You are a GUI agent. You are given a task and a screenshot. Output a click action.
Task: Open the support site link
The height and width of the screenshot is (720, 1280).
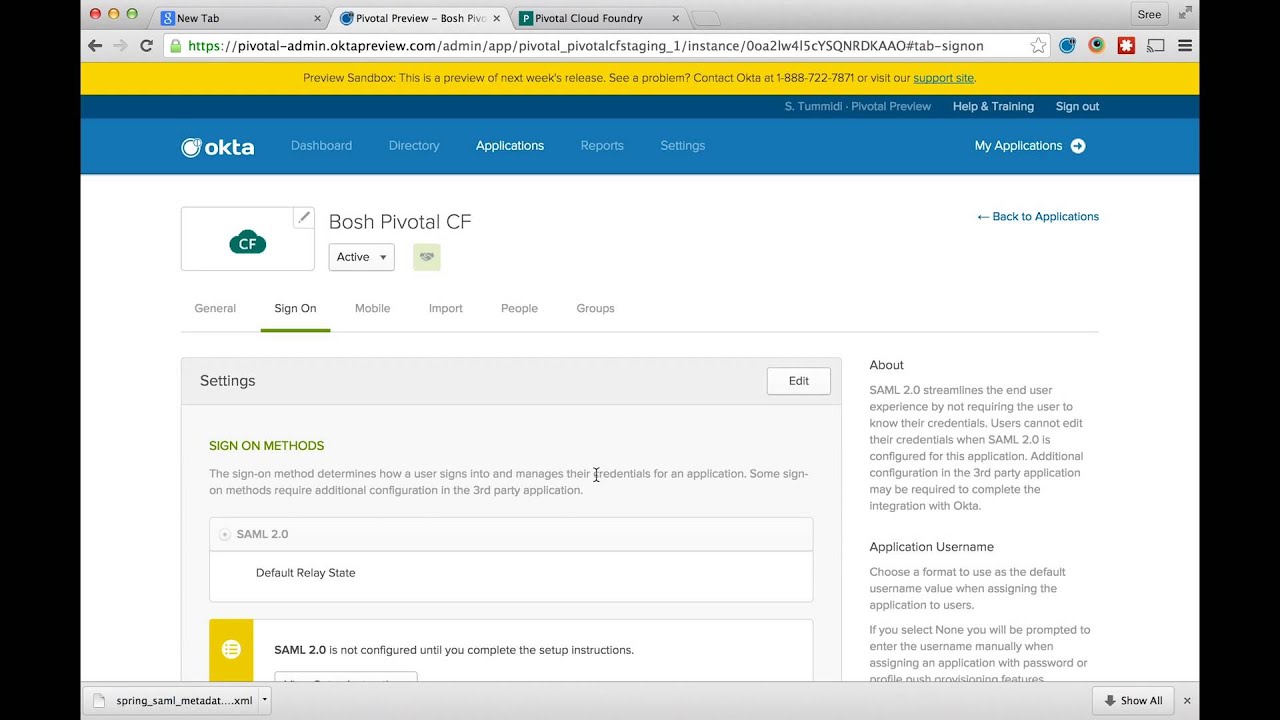pyautogui.click(x=943, y=78)
